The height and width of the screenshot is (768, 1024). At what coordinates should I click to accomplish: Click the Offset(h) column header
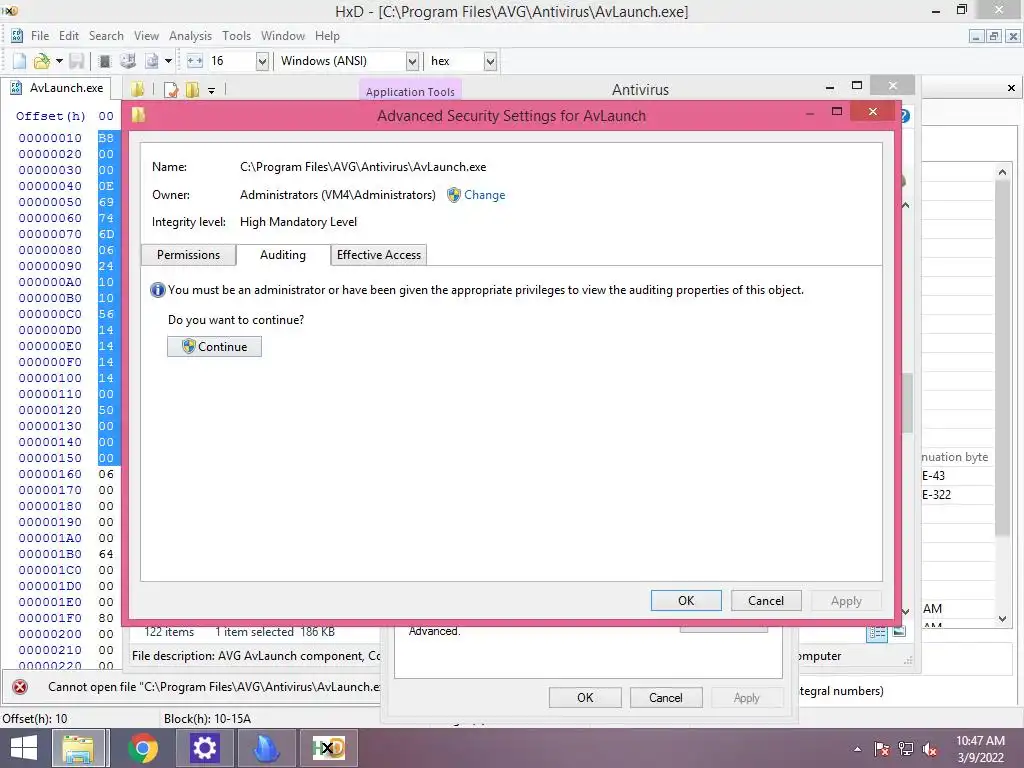(51, 116)
